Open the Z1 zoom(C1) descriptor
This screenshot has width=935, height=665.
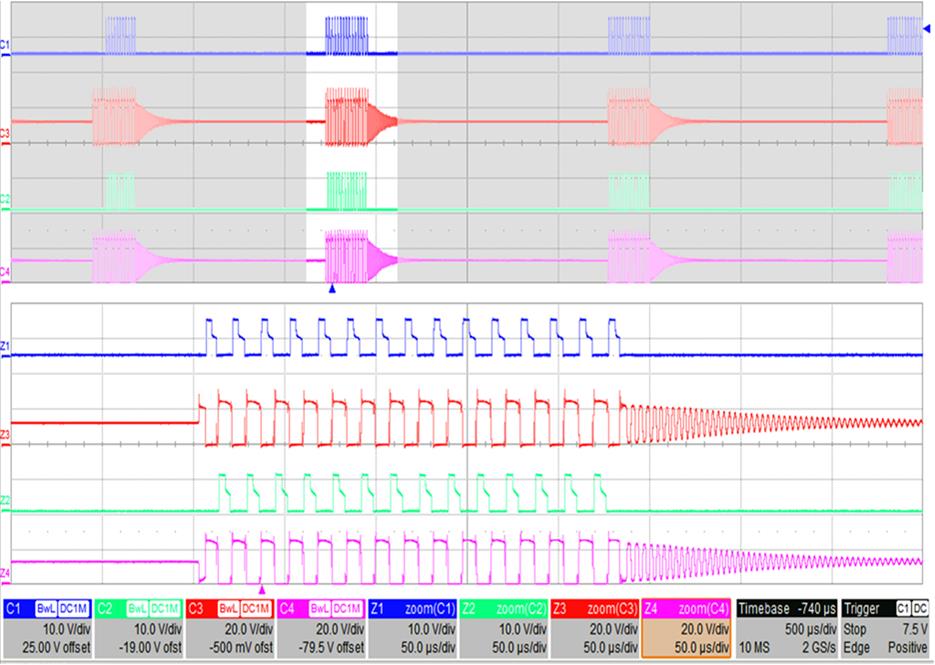click(412, 628)
